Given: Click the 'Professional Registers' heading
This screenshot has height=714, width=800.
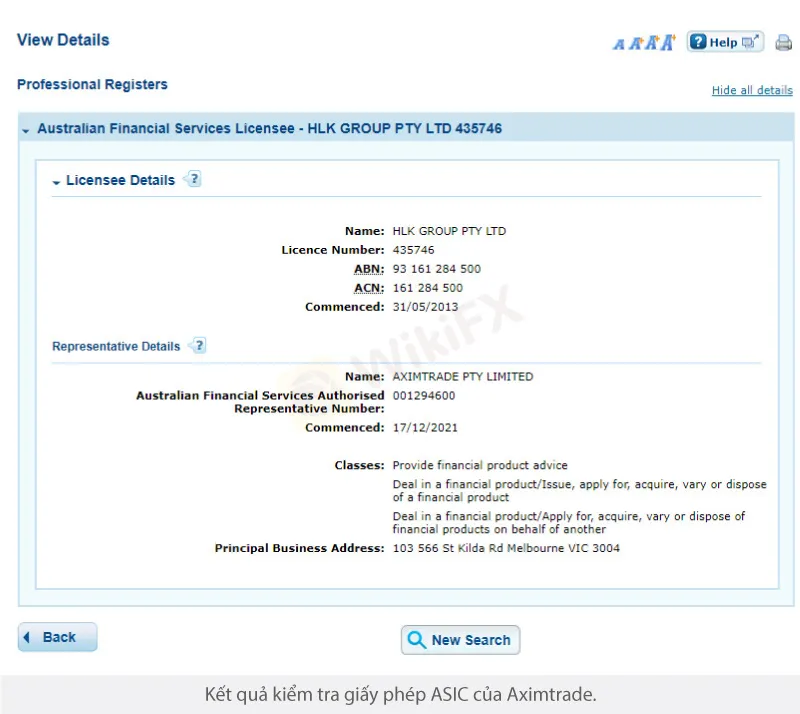Looking at the screenshot, I should pyautogui.click(x=92, y=84).
